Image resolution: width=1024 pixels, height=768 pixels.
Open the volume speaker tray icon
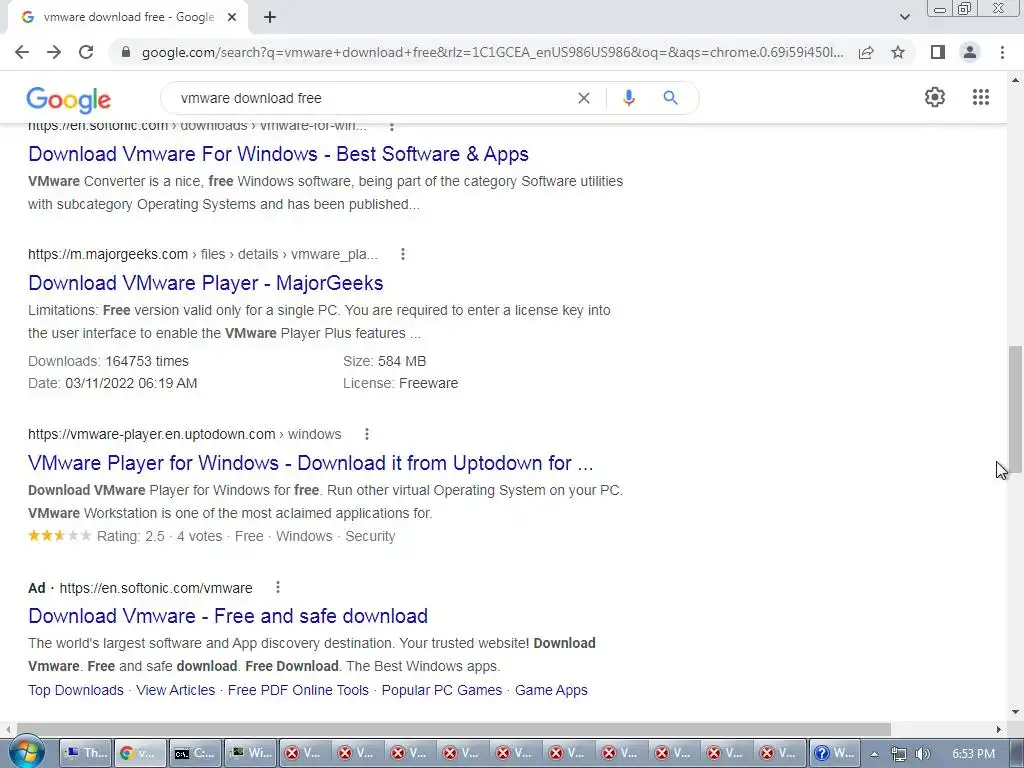click(922, 754)
